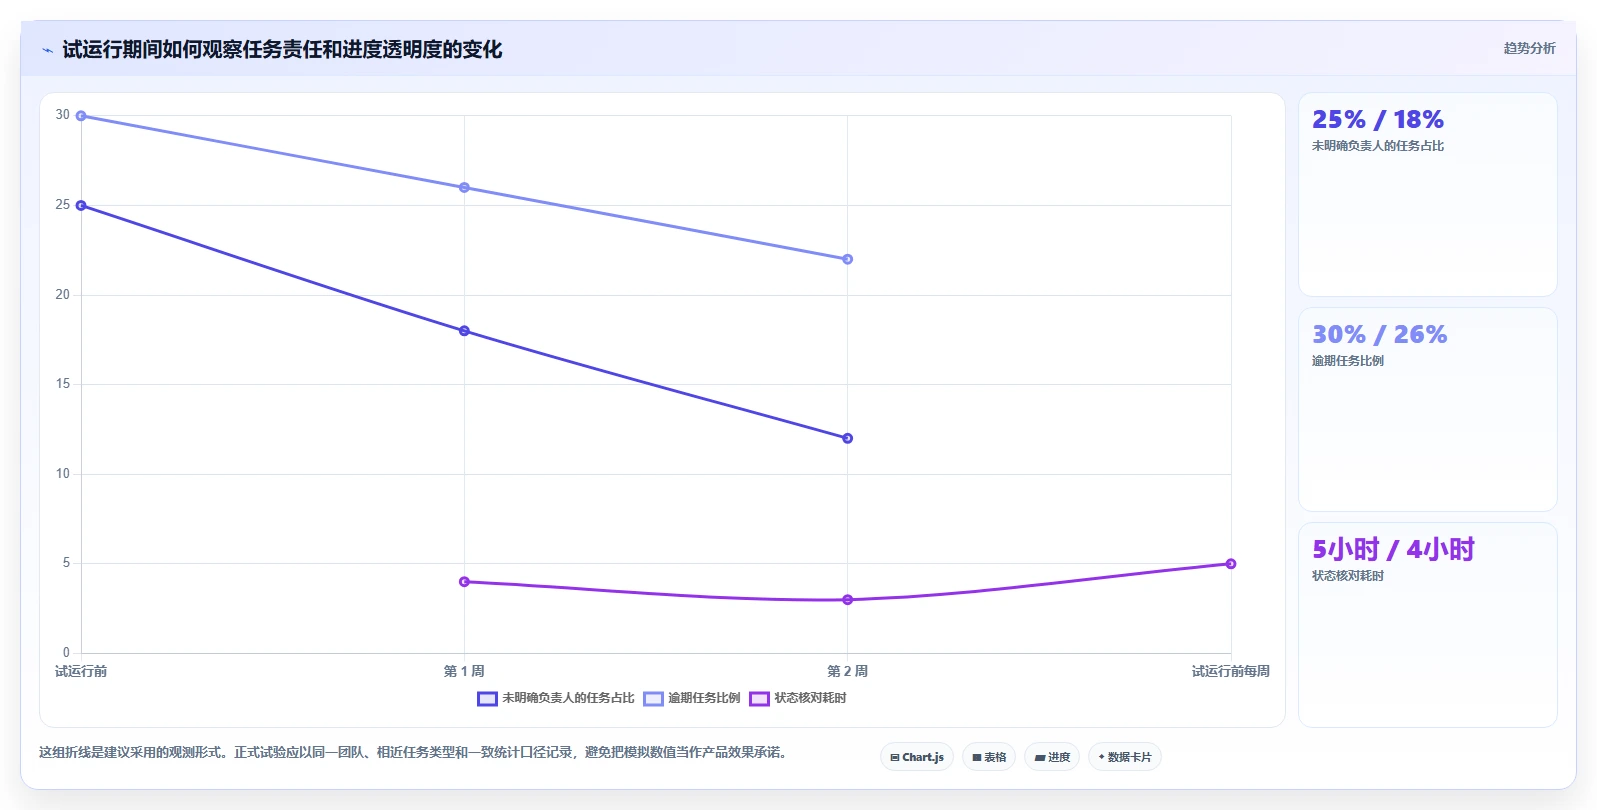This screenshot has height=810, width=1597.
Task: Click the 数据卡片 tag chip
Action: (x=1125, y=757)
